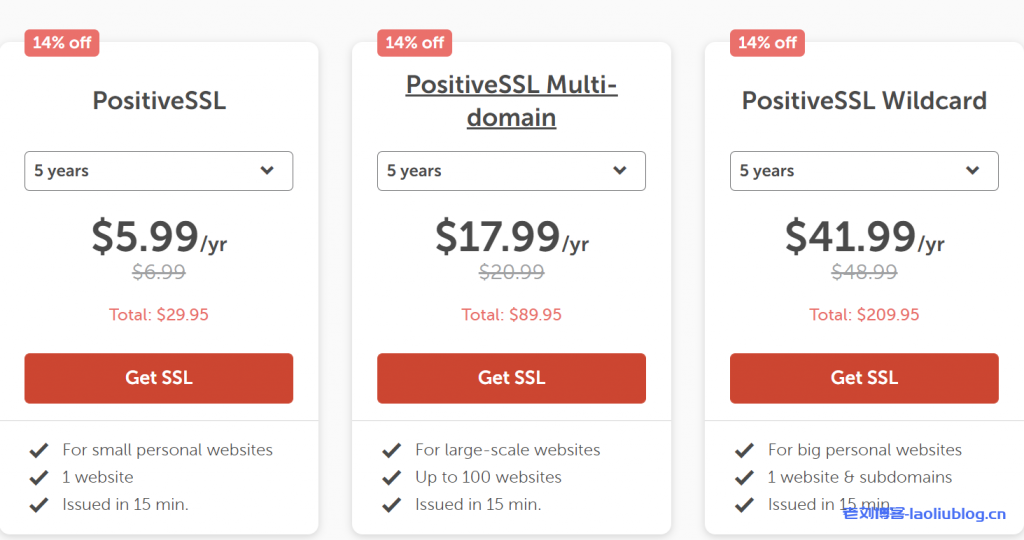Click checkmark beside 'For large-scale websites'
The image size is (1024, 540).
pyautogui.click(x=392, y=451)
